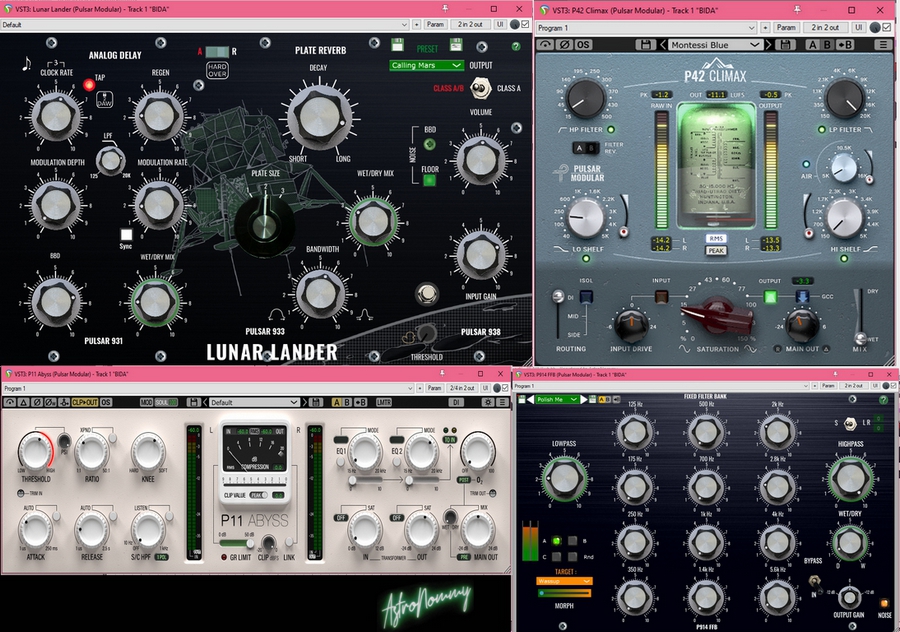Click the OS oversampling button in P42 Climax
Viewport: 900px width, 632px height.
pos(583,45)
